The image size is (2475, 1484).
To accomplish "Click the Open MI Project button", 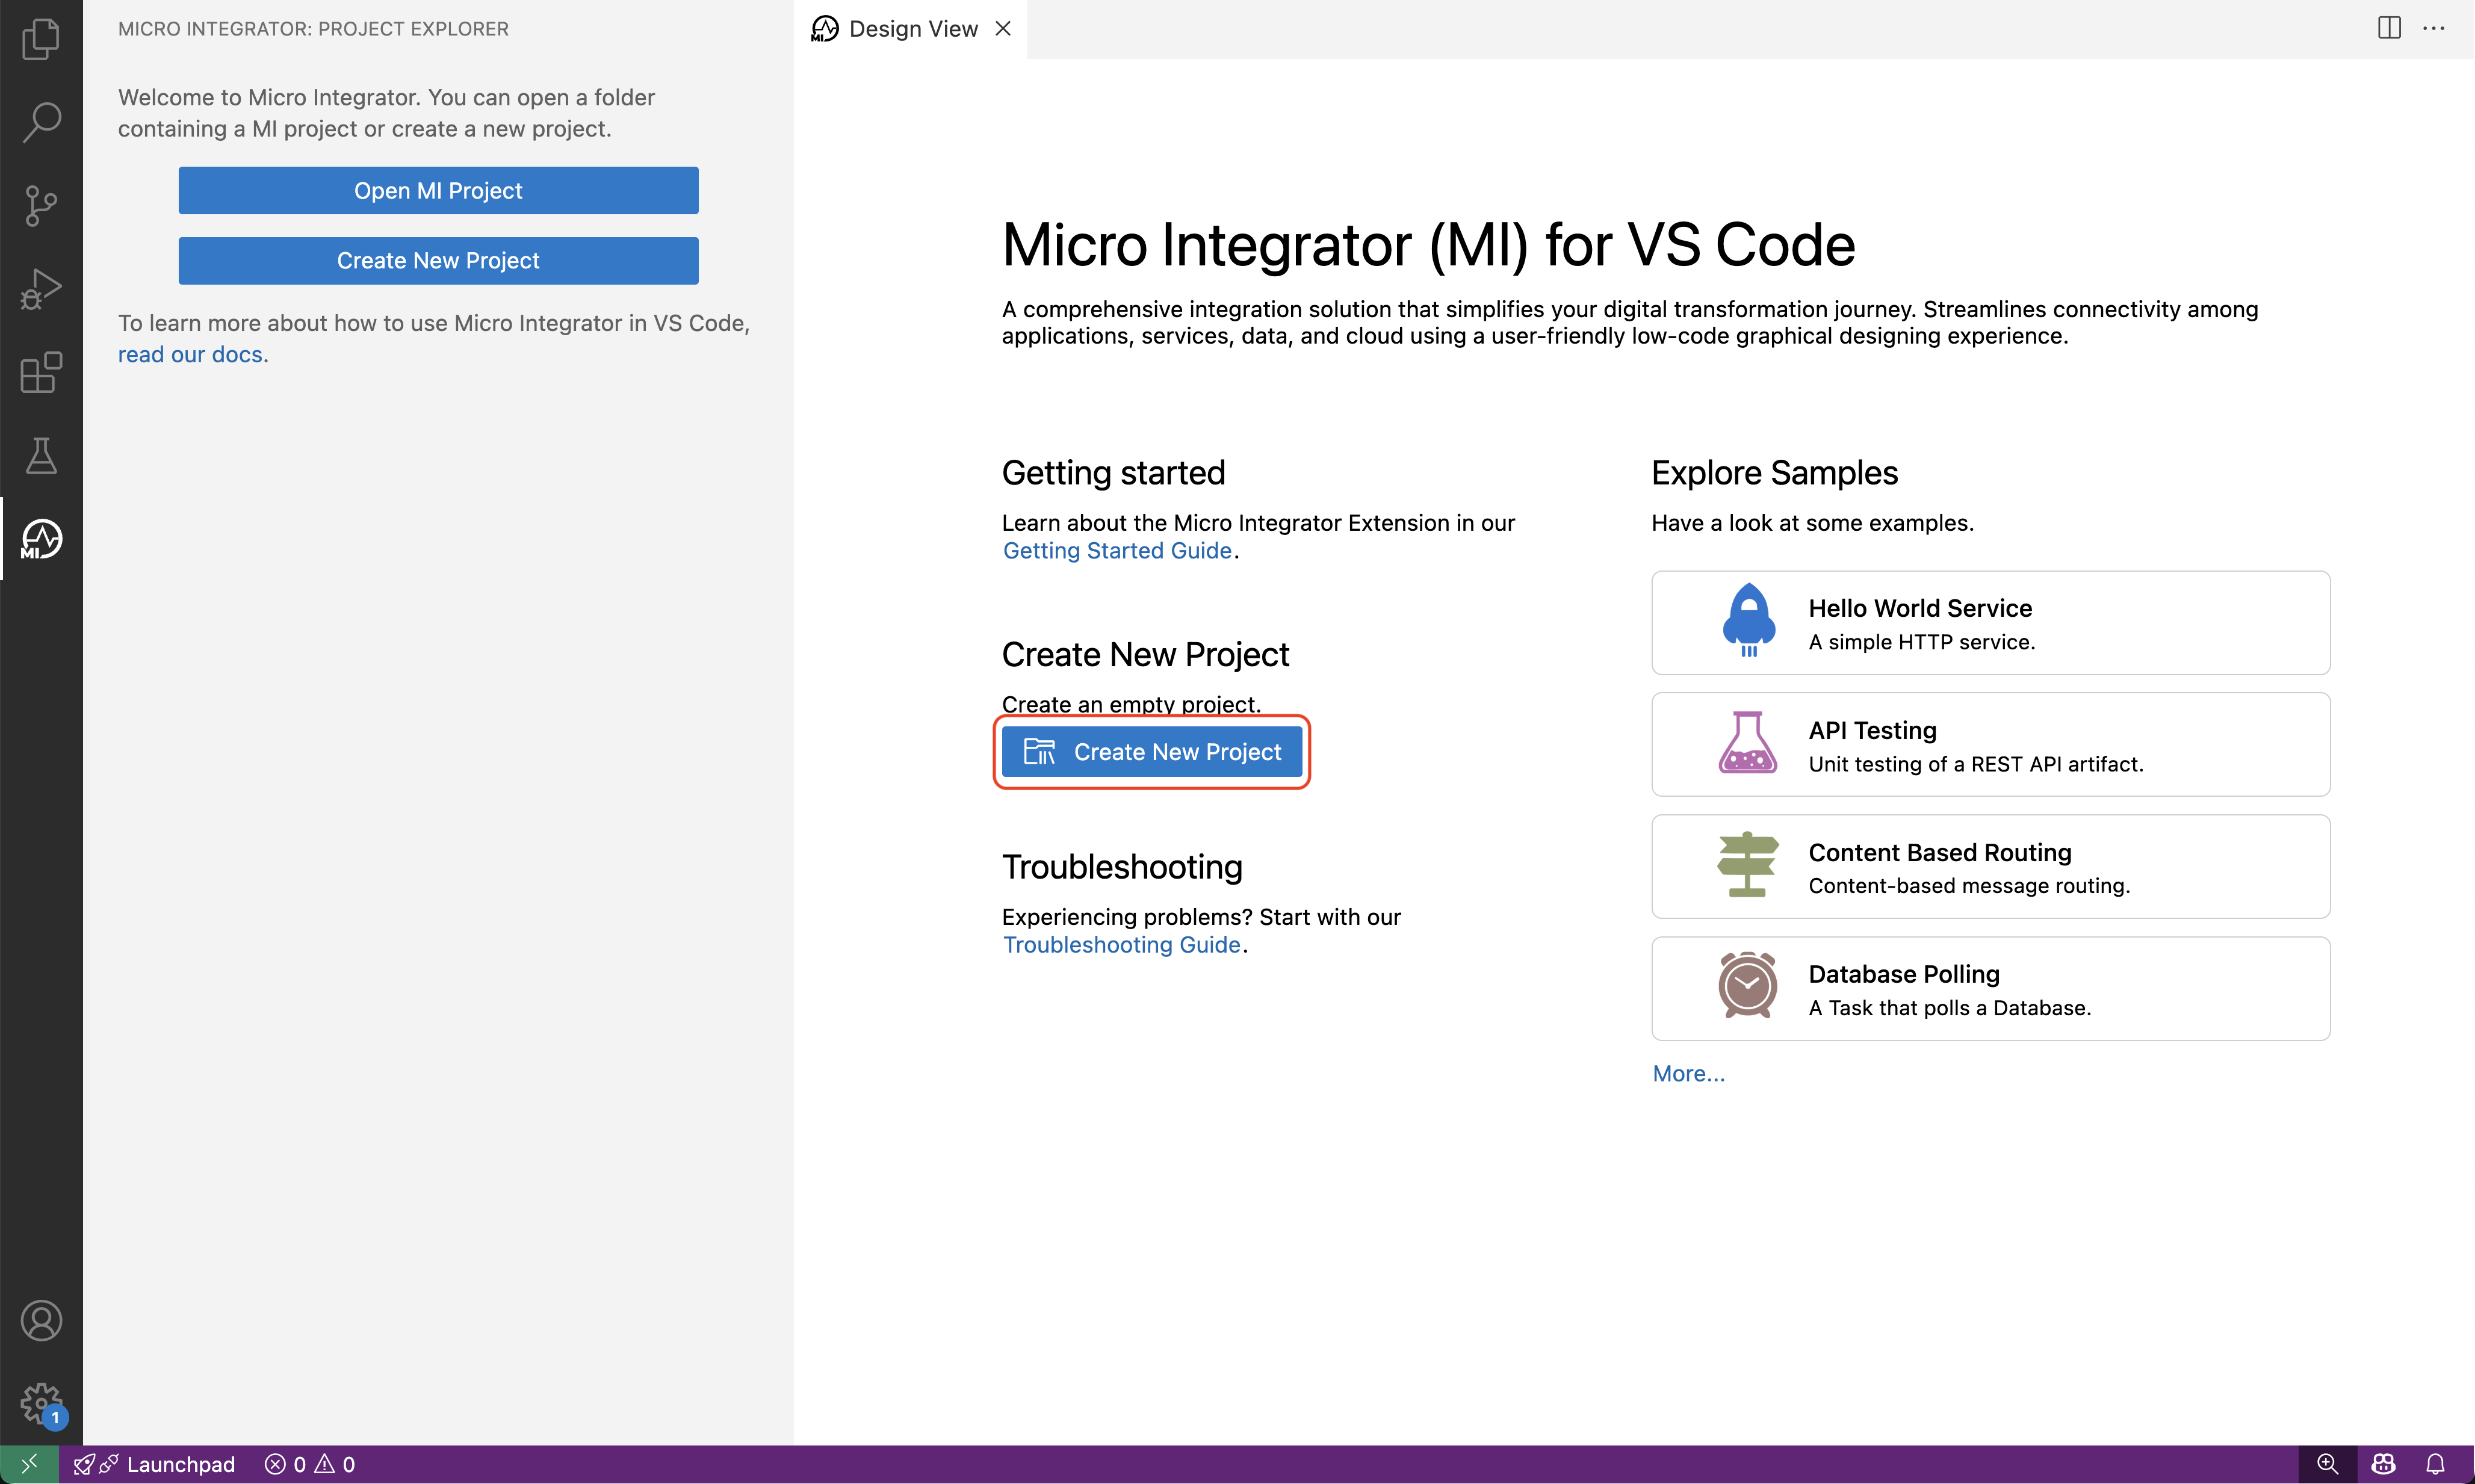I will point(437,190).
